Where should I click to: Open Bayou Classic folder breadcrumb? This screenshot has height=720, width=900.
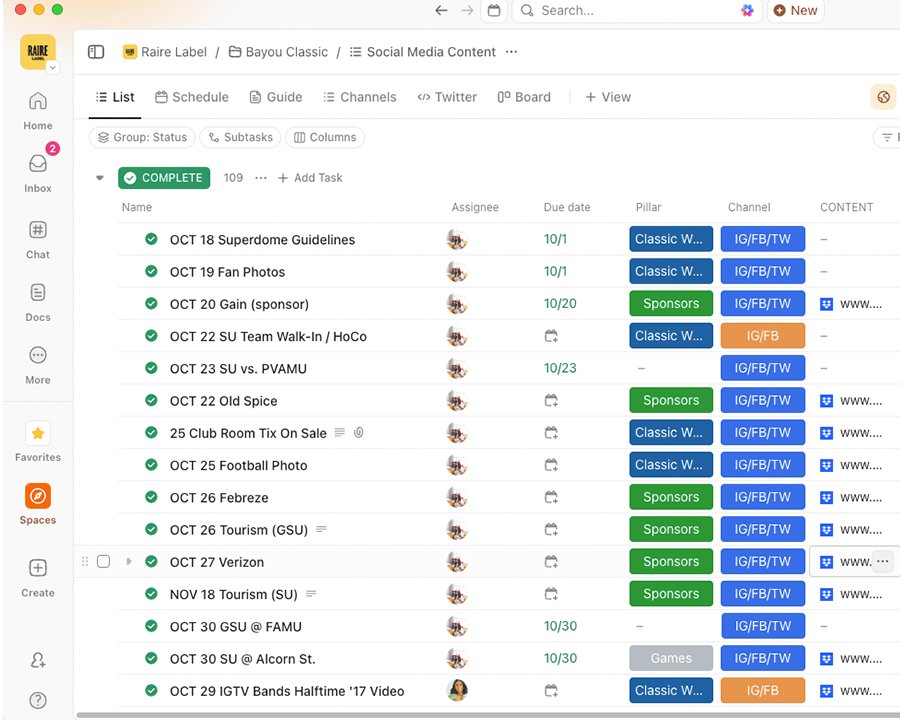pyautogui.click(x=278, y=52)
